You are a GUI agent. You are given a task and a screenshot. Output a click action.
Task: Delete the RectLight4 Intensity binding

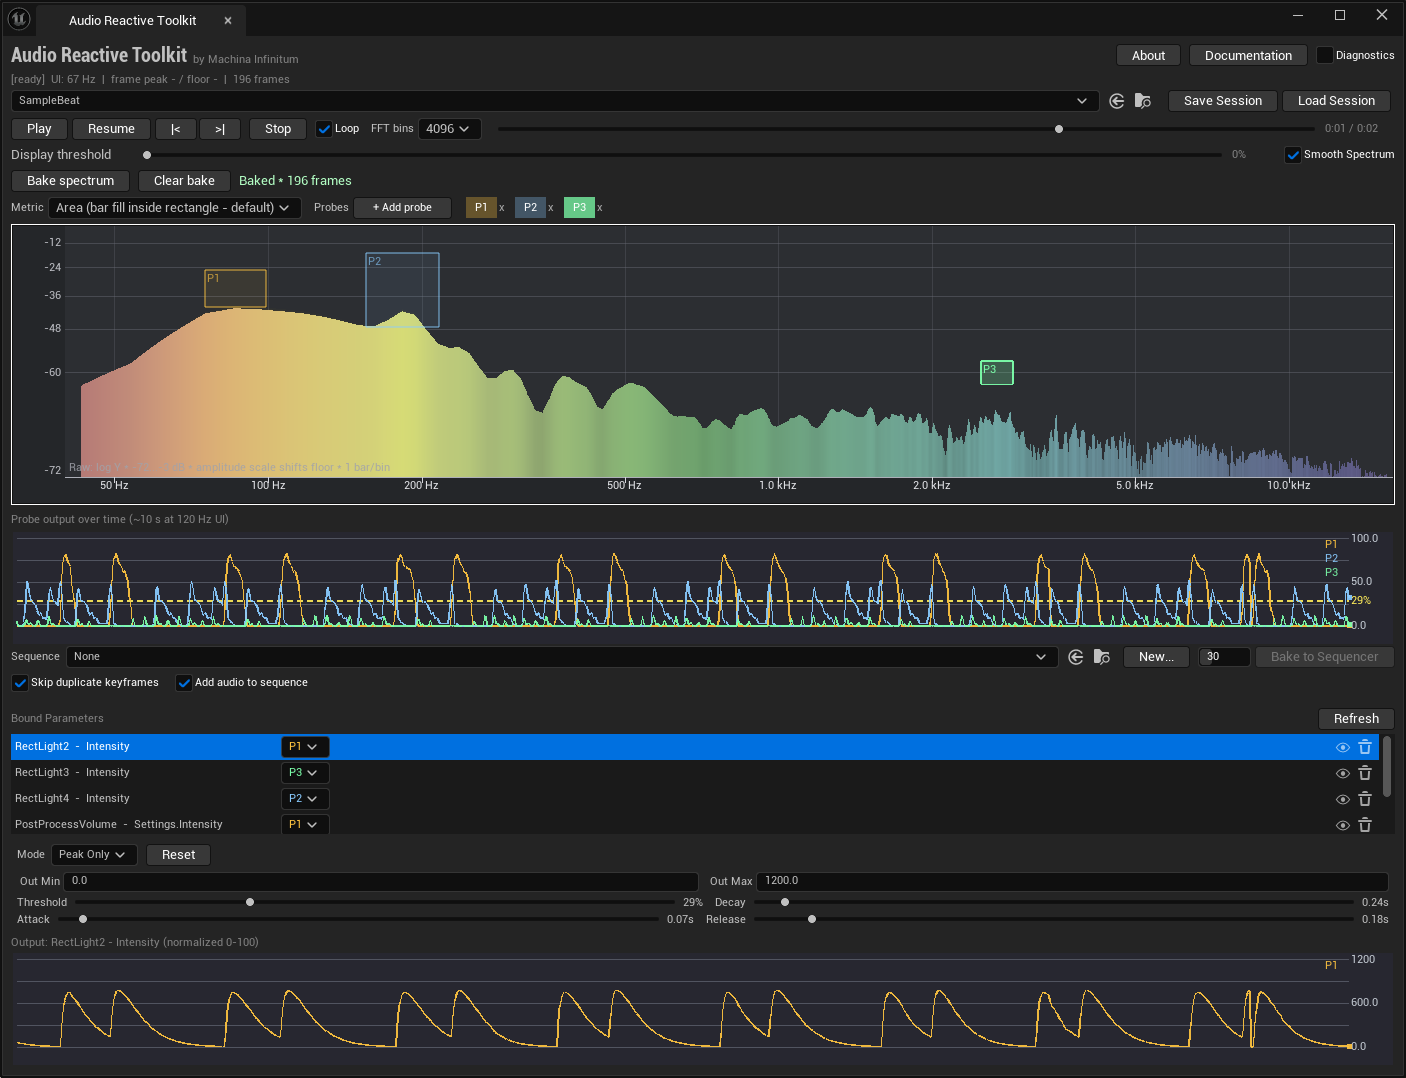coord(1365,799)
